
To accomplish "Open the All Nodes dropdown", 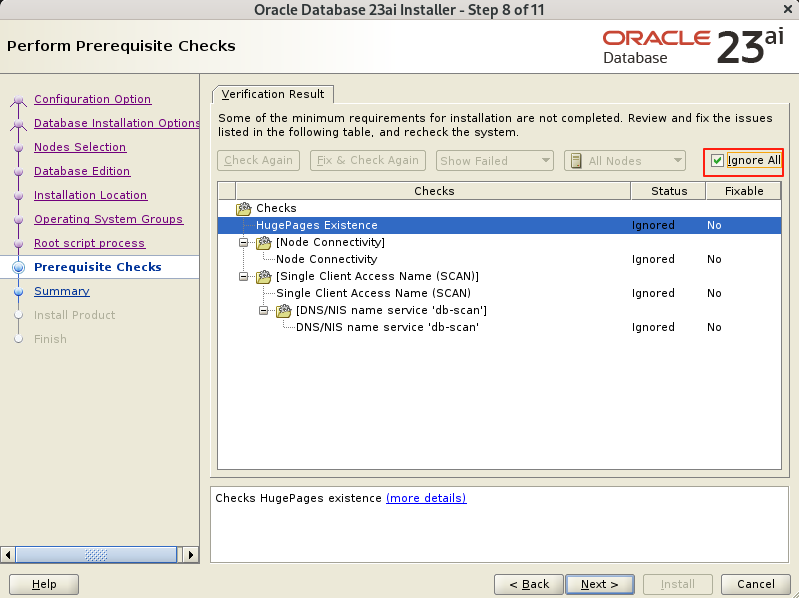I will 625,161.
